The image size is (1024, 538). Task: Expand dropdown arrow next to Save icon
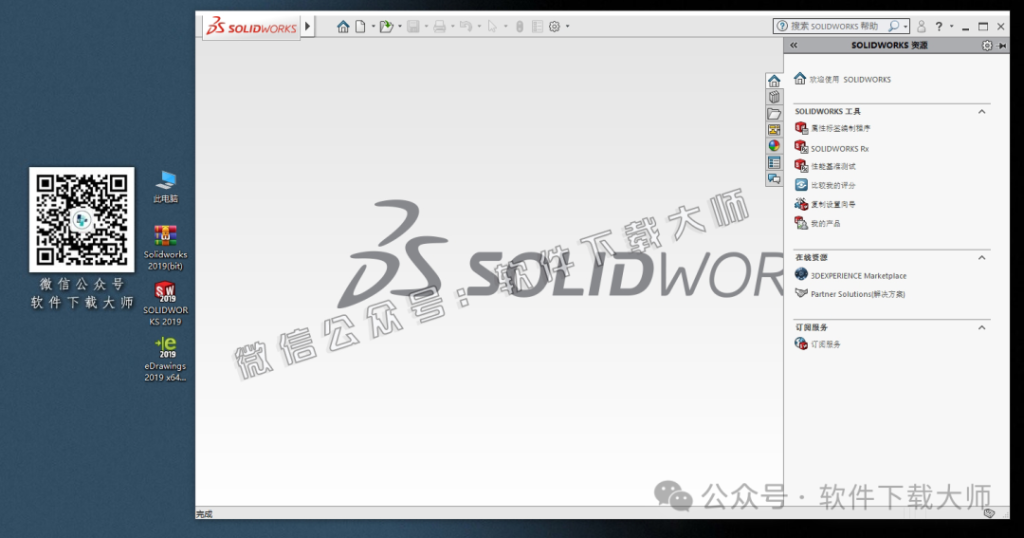[426, 27]
